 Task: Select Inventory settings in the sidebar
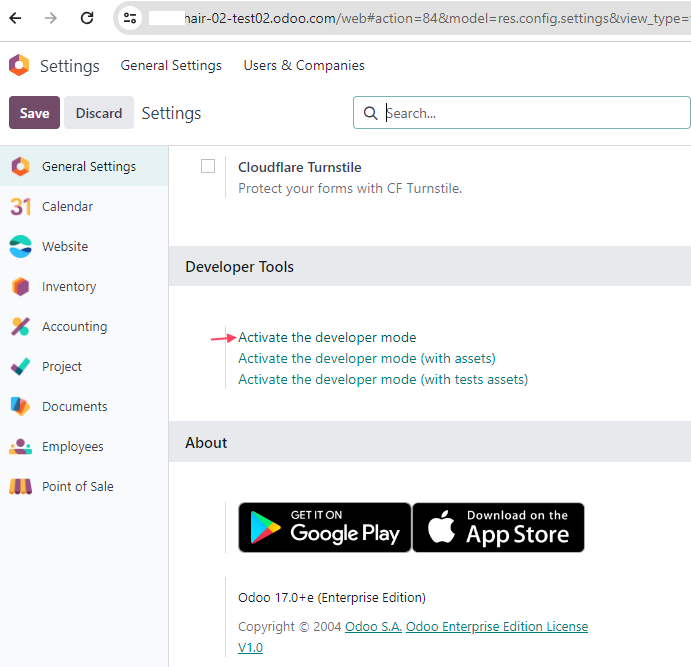(84, 286)
